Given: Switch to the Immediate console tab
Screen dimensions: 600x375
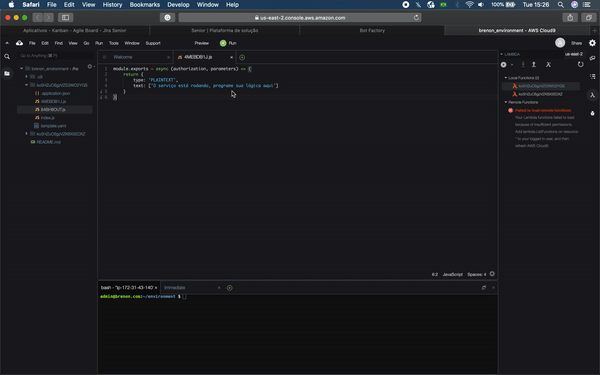Looking at the screenshot, I should point(174,288).
